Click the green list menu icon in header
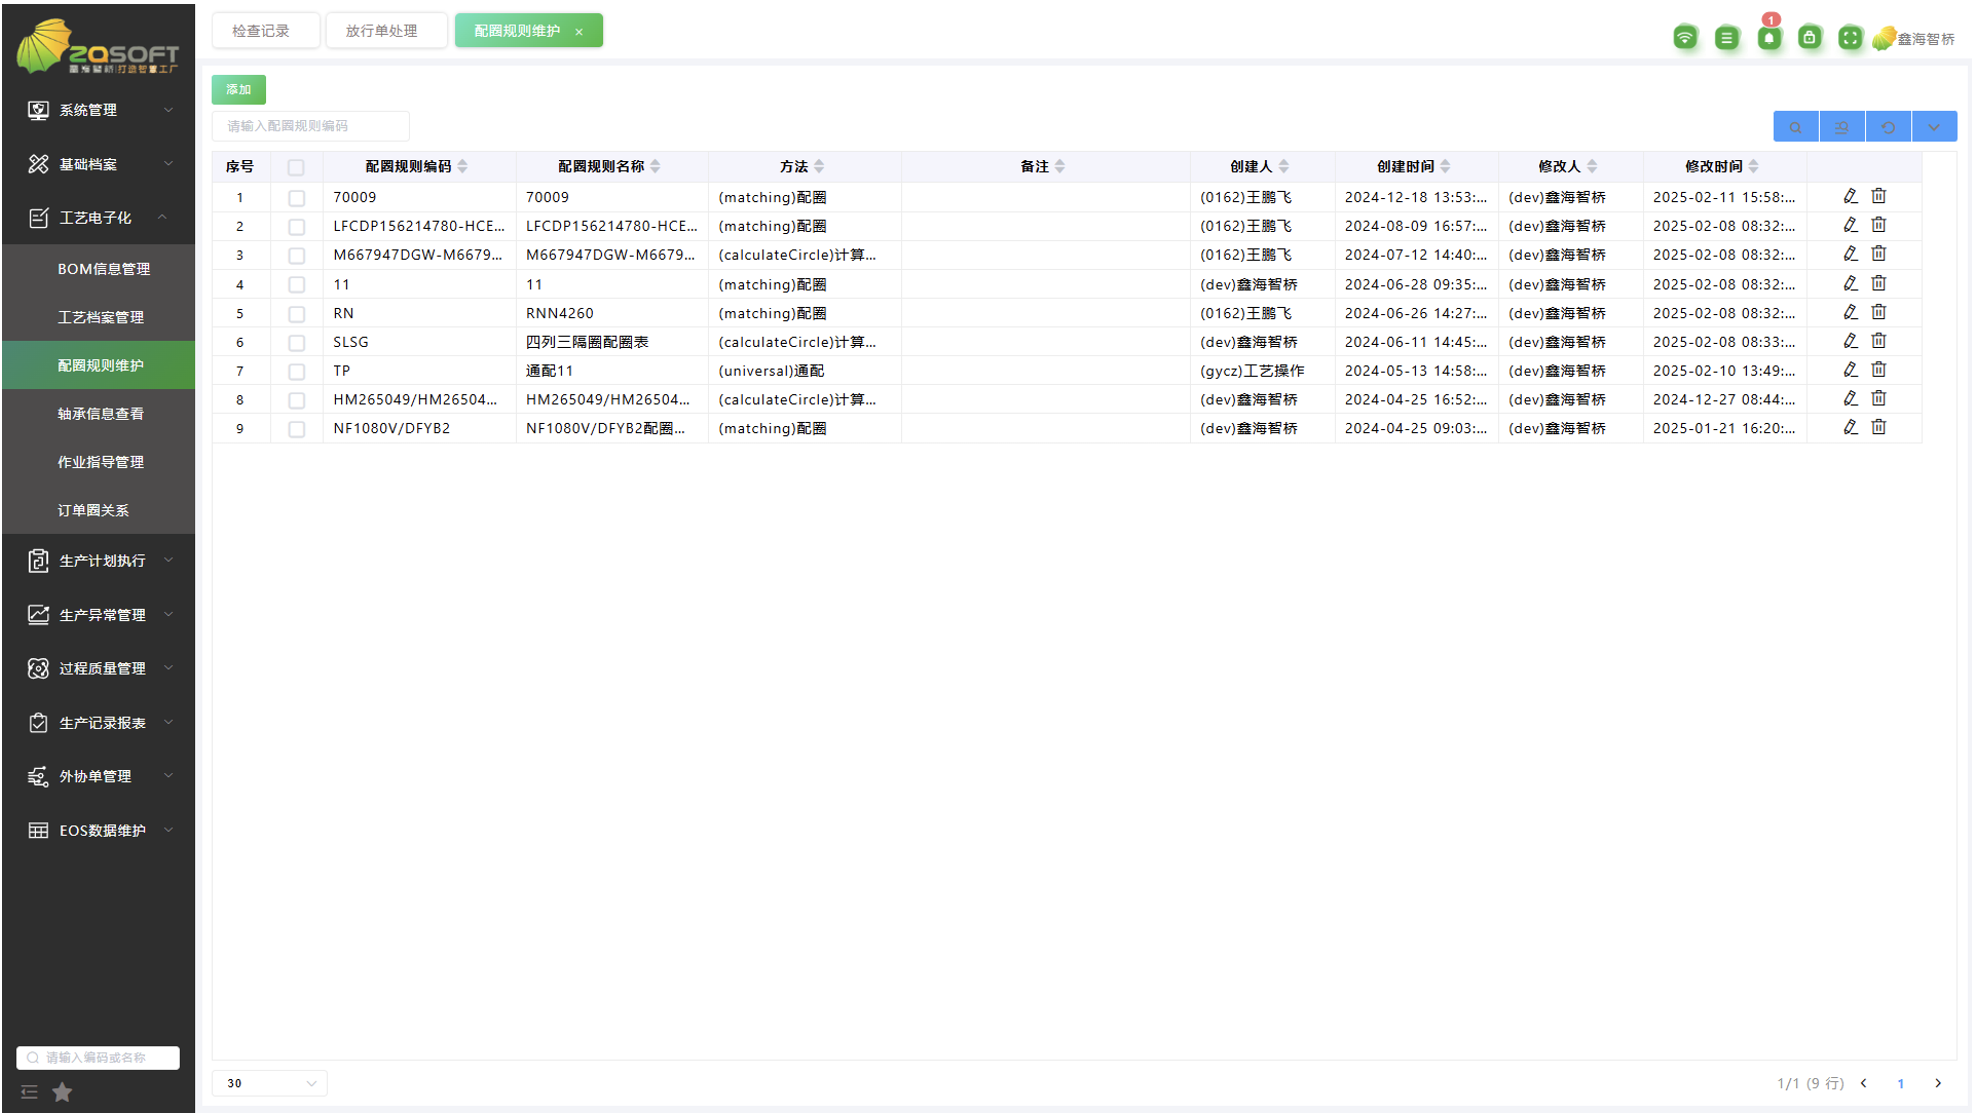Screen dimensions: 1972x1114 (1727, 38)
